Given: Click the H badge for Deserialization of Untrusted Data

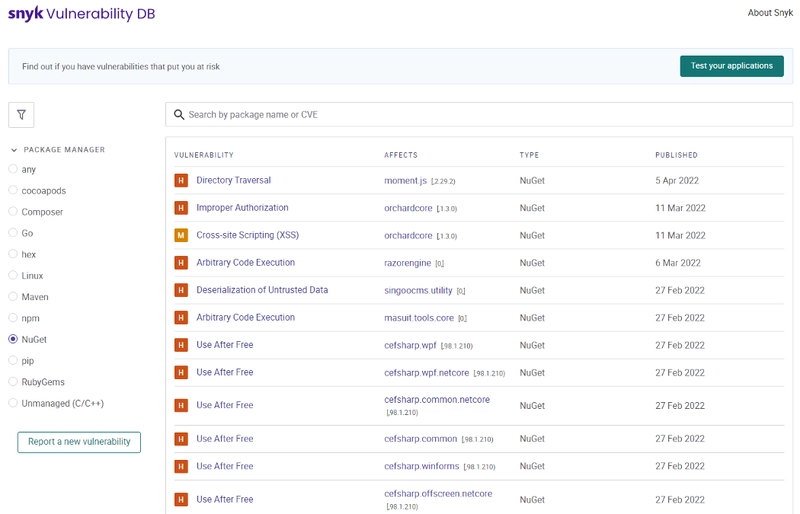Looking at the screenshot, I should [181, 290].
